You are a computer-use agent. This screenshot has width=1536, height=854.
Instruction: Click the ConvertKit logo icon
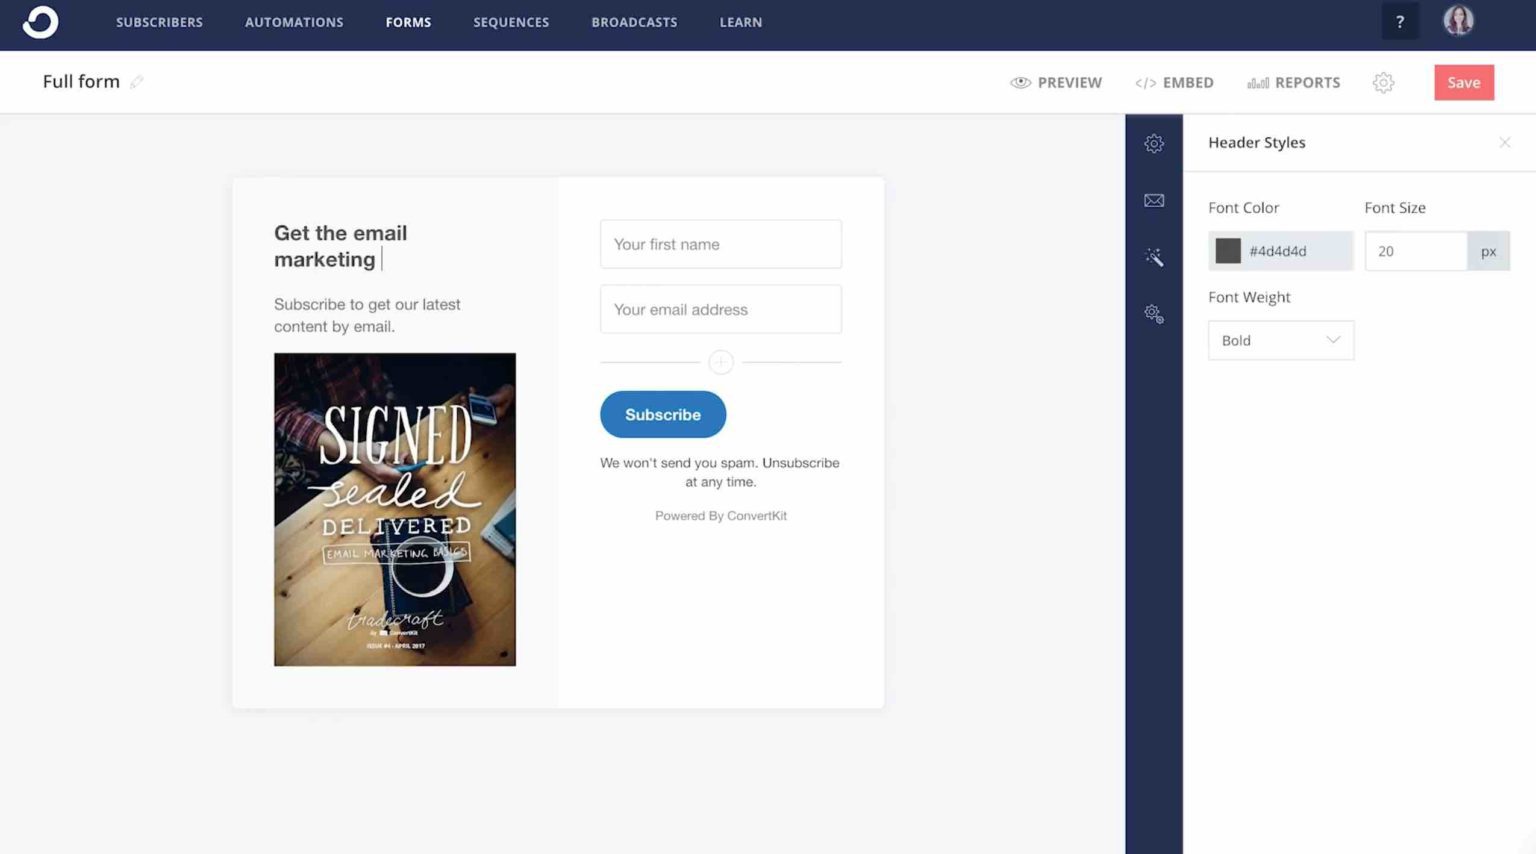pos(40,22)
